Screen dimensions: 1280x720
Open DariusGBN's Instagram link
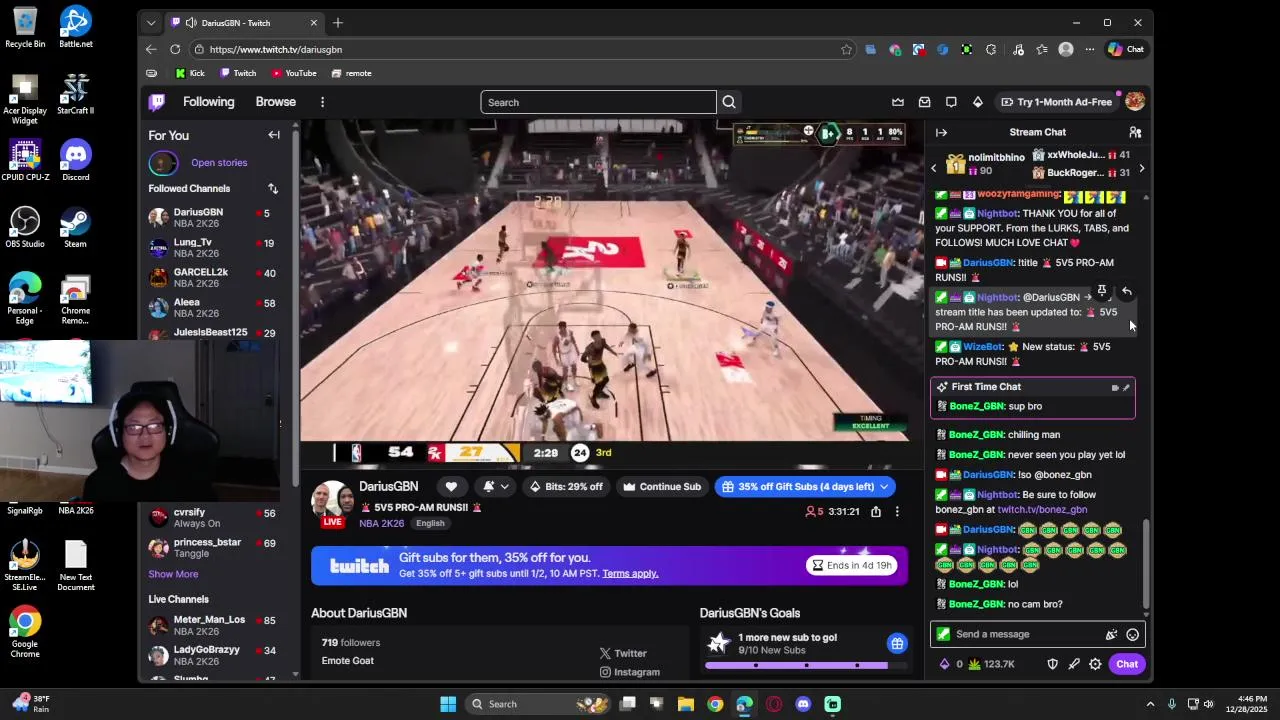click(x=629, y=672)
